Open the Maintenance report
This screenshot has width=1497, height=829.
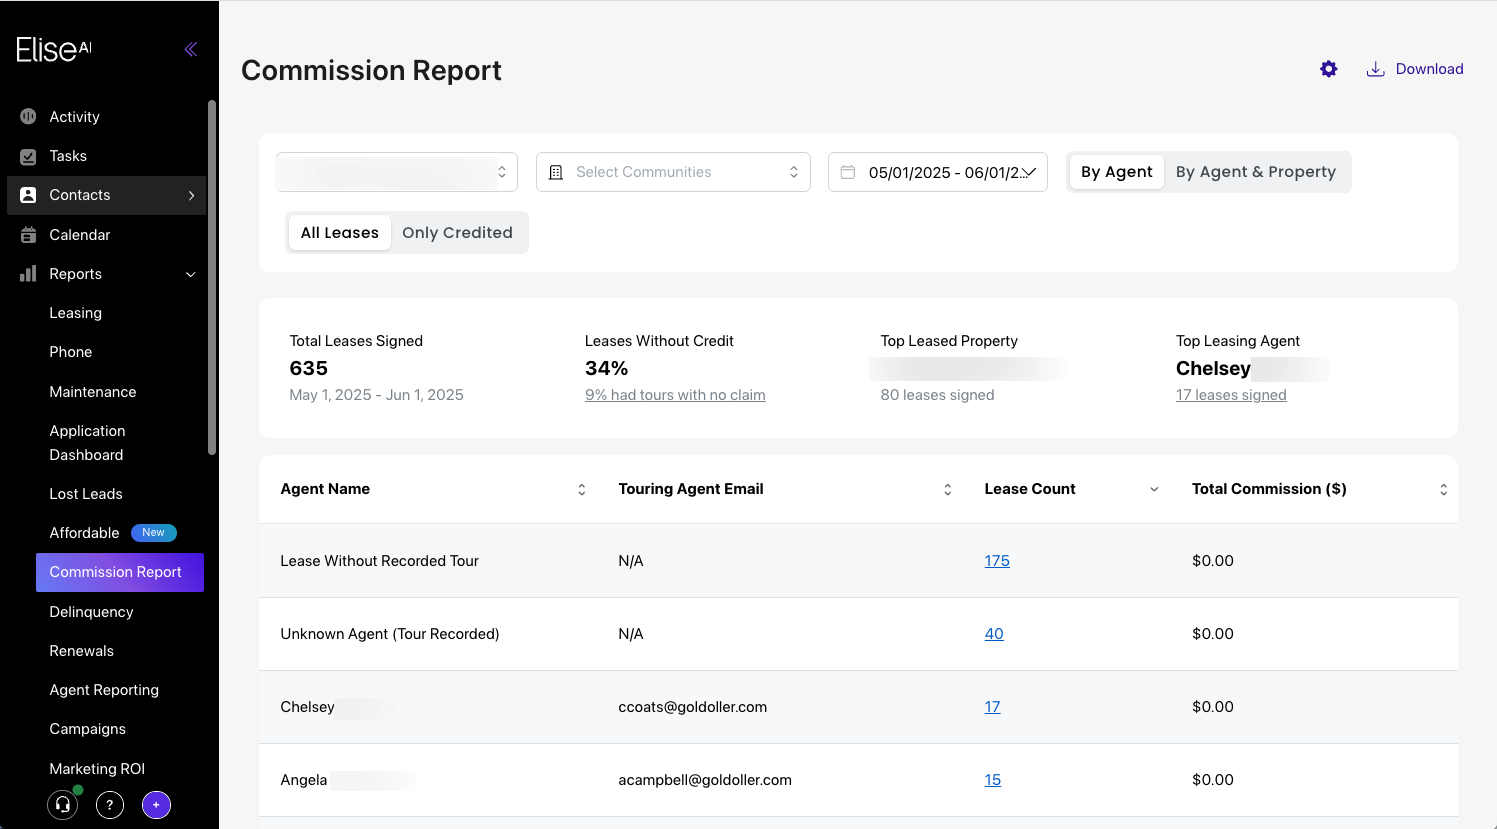coord(93,392)
